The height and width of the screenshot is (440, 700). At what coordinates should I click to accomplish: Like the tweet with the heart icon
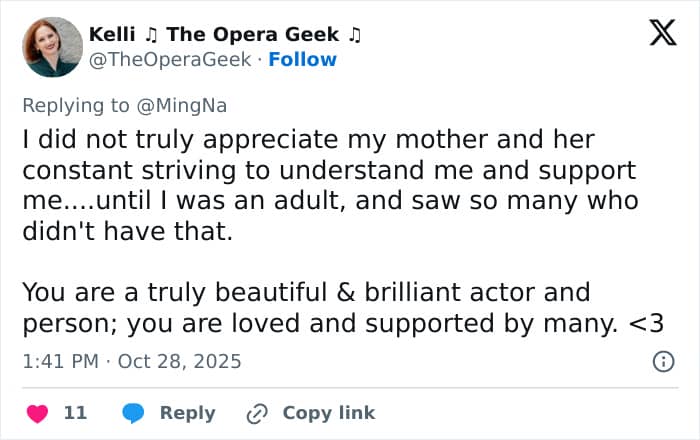tap(37, 413)
